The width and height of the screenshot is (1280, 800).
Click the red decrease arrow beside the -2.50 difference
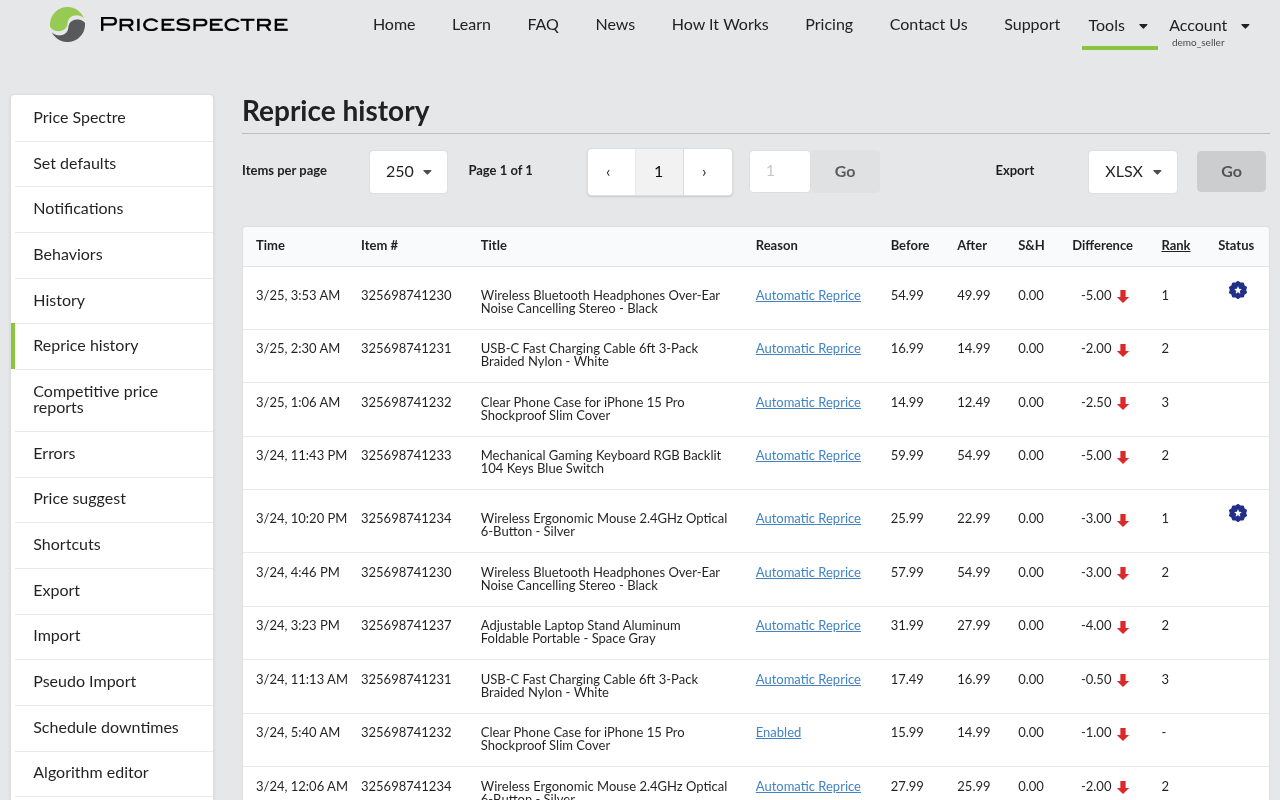click(1124, 402)
